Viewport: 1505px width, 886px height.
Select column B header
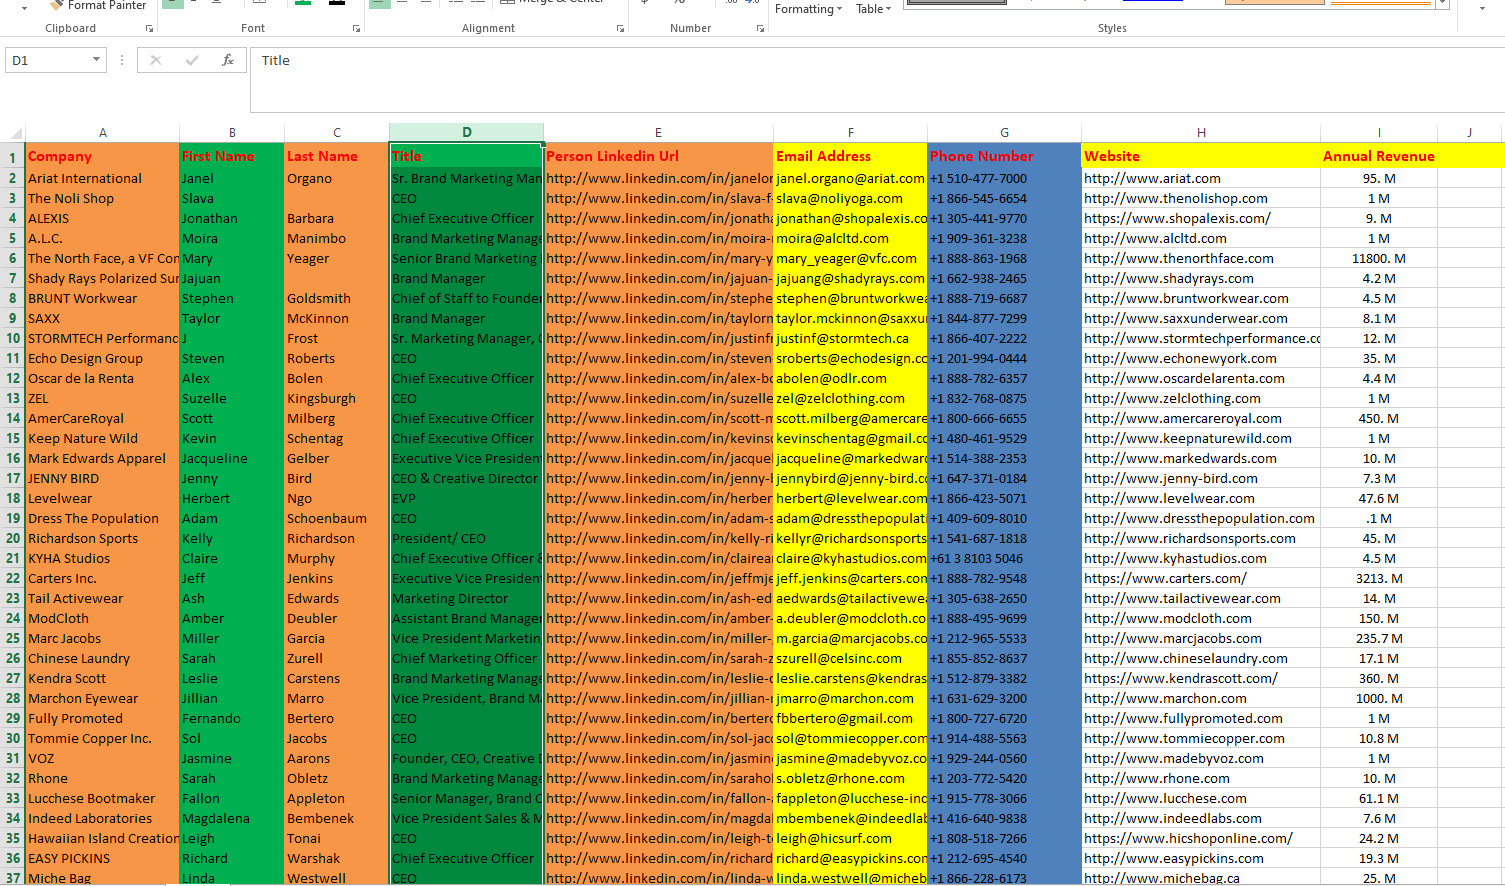(x=232, y=132)
